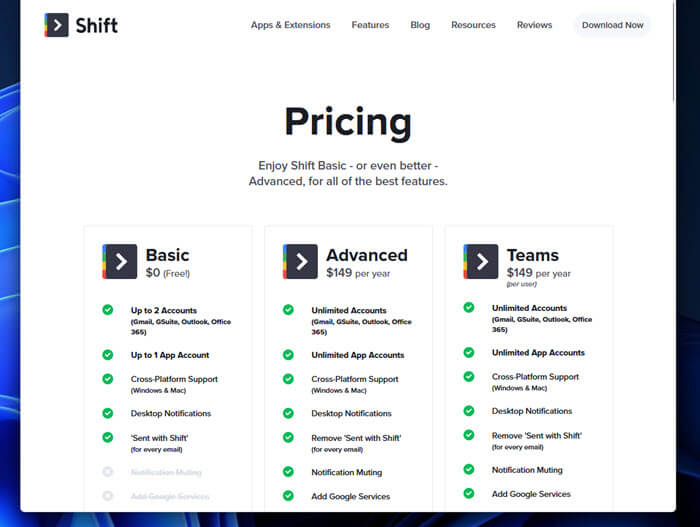Click Advanced Unlimited App Accounts check icon

(x=288, y=355)
